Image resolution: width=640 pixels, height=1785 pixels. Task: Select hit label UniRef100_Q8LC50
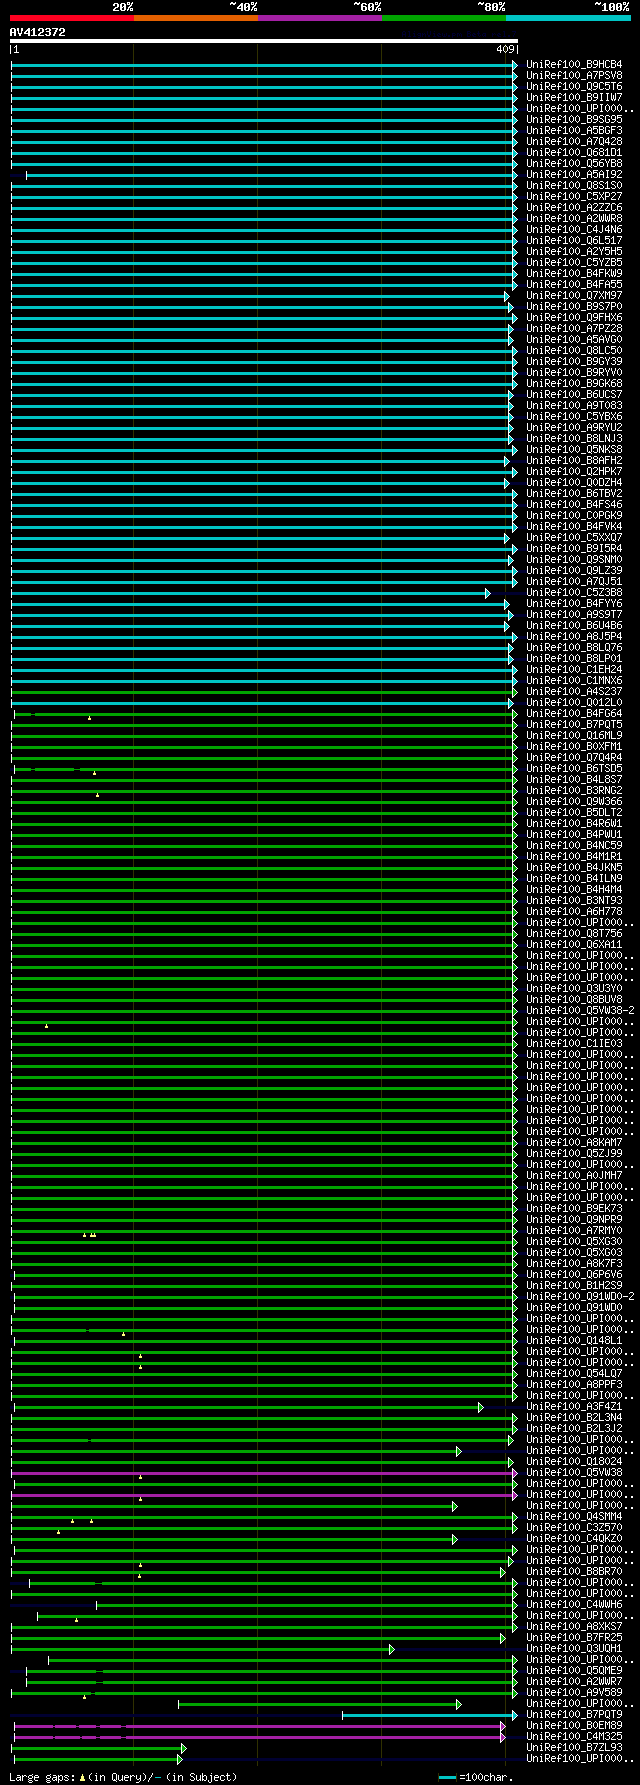574,351
